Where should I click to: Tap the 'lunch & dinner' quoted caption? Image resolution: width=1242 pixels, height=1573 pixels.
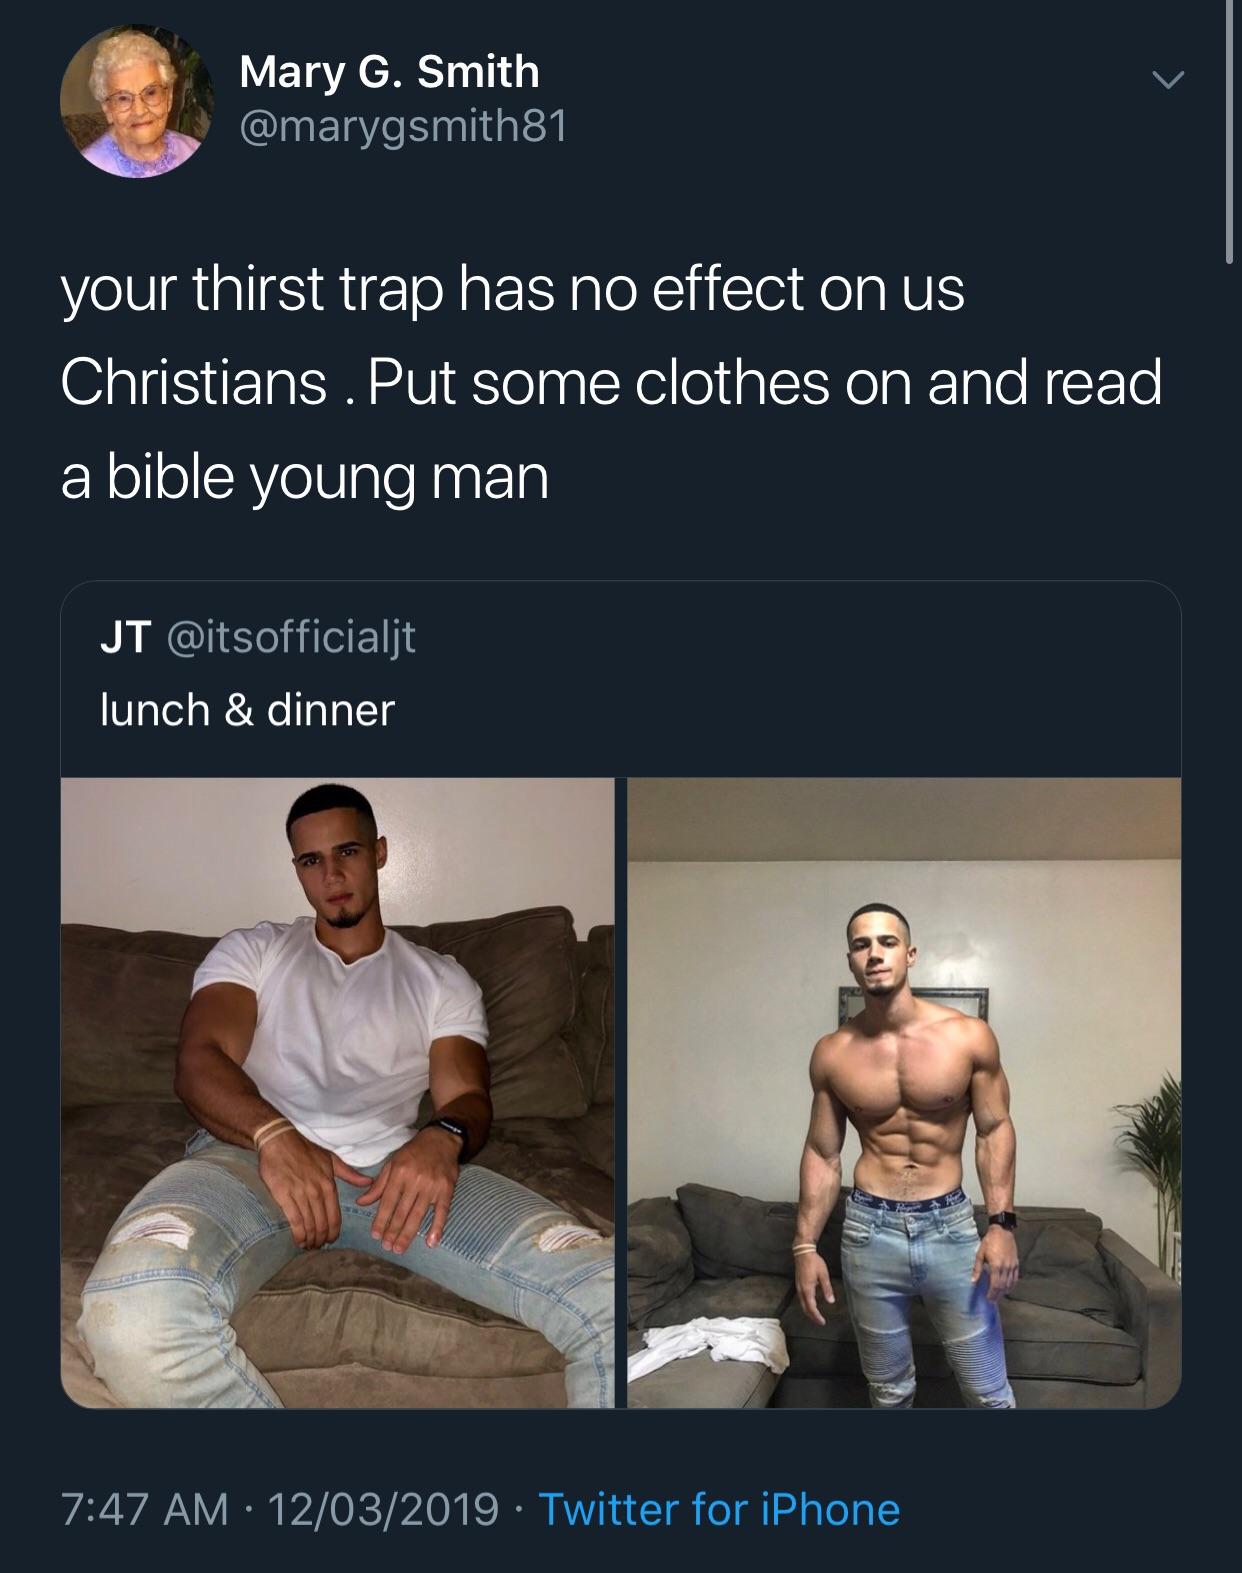(x=247, y=710)
